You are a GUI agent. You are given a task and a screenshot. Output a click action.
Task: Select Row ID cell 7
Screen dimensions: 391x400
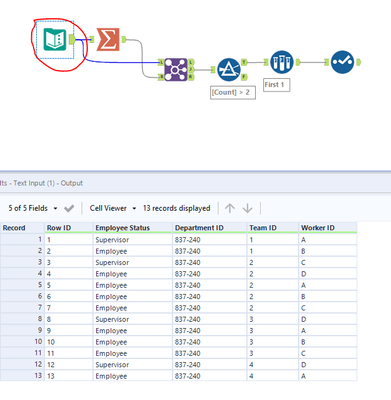(69, 308)
